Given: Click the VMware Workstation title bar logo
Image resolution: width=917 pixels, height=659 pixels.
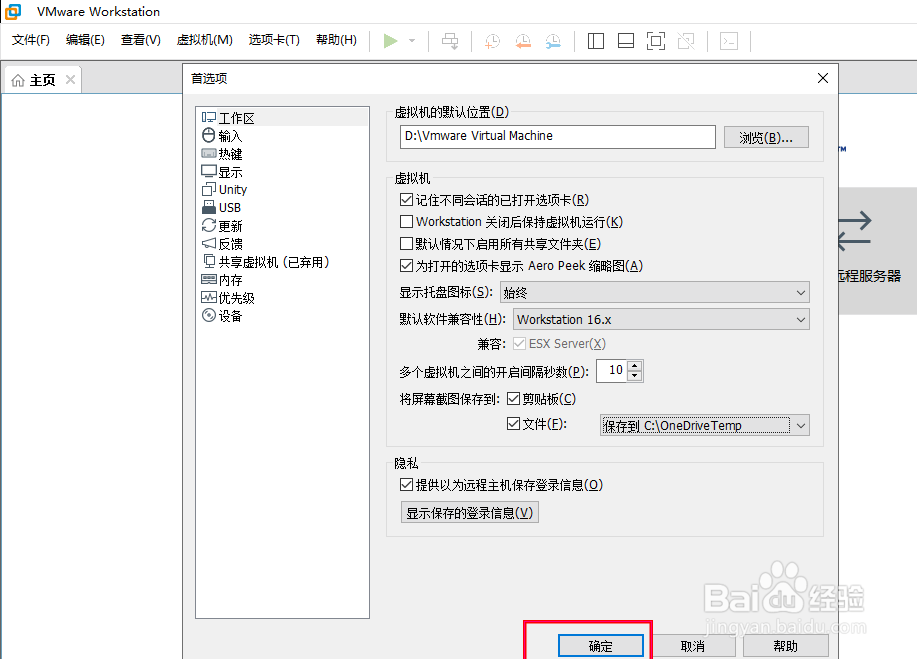Looking at the screenshot, I should pyautogui.click(x=13, y=11).
